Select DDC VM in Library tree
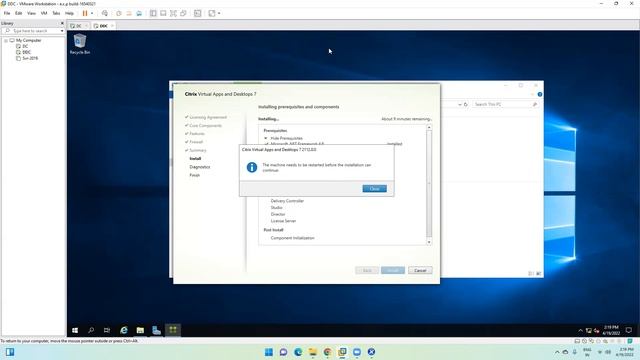This screenshot has width=640, height=360. click(27, 52)
